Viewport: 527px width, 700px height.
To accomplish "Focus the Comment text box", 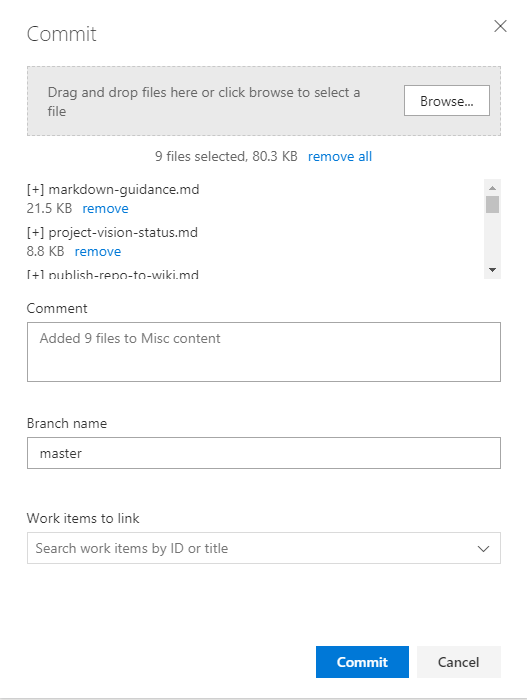I will (264, 352).
